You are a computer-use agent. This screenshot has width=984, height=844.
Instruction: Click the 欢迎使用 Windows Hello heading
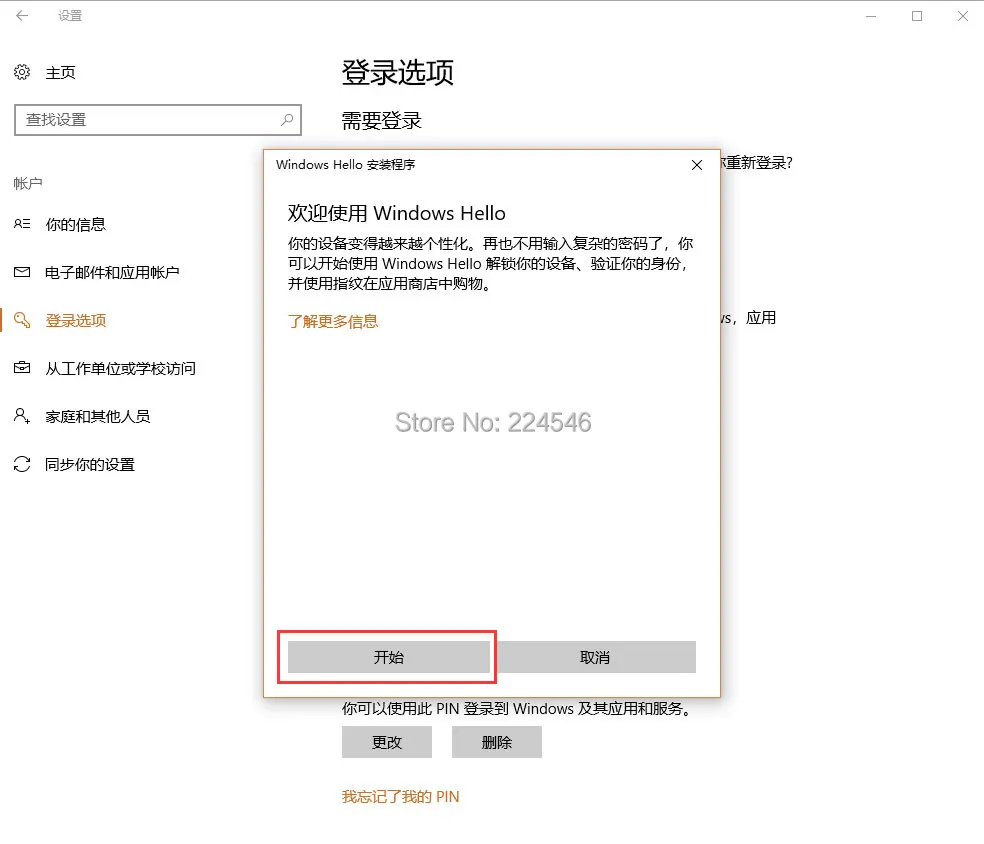397,213
